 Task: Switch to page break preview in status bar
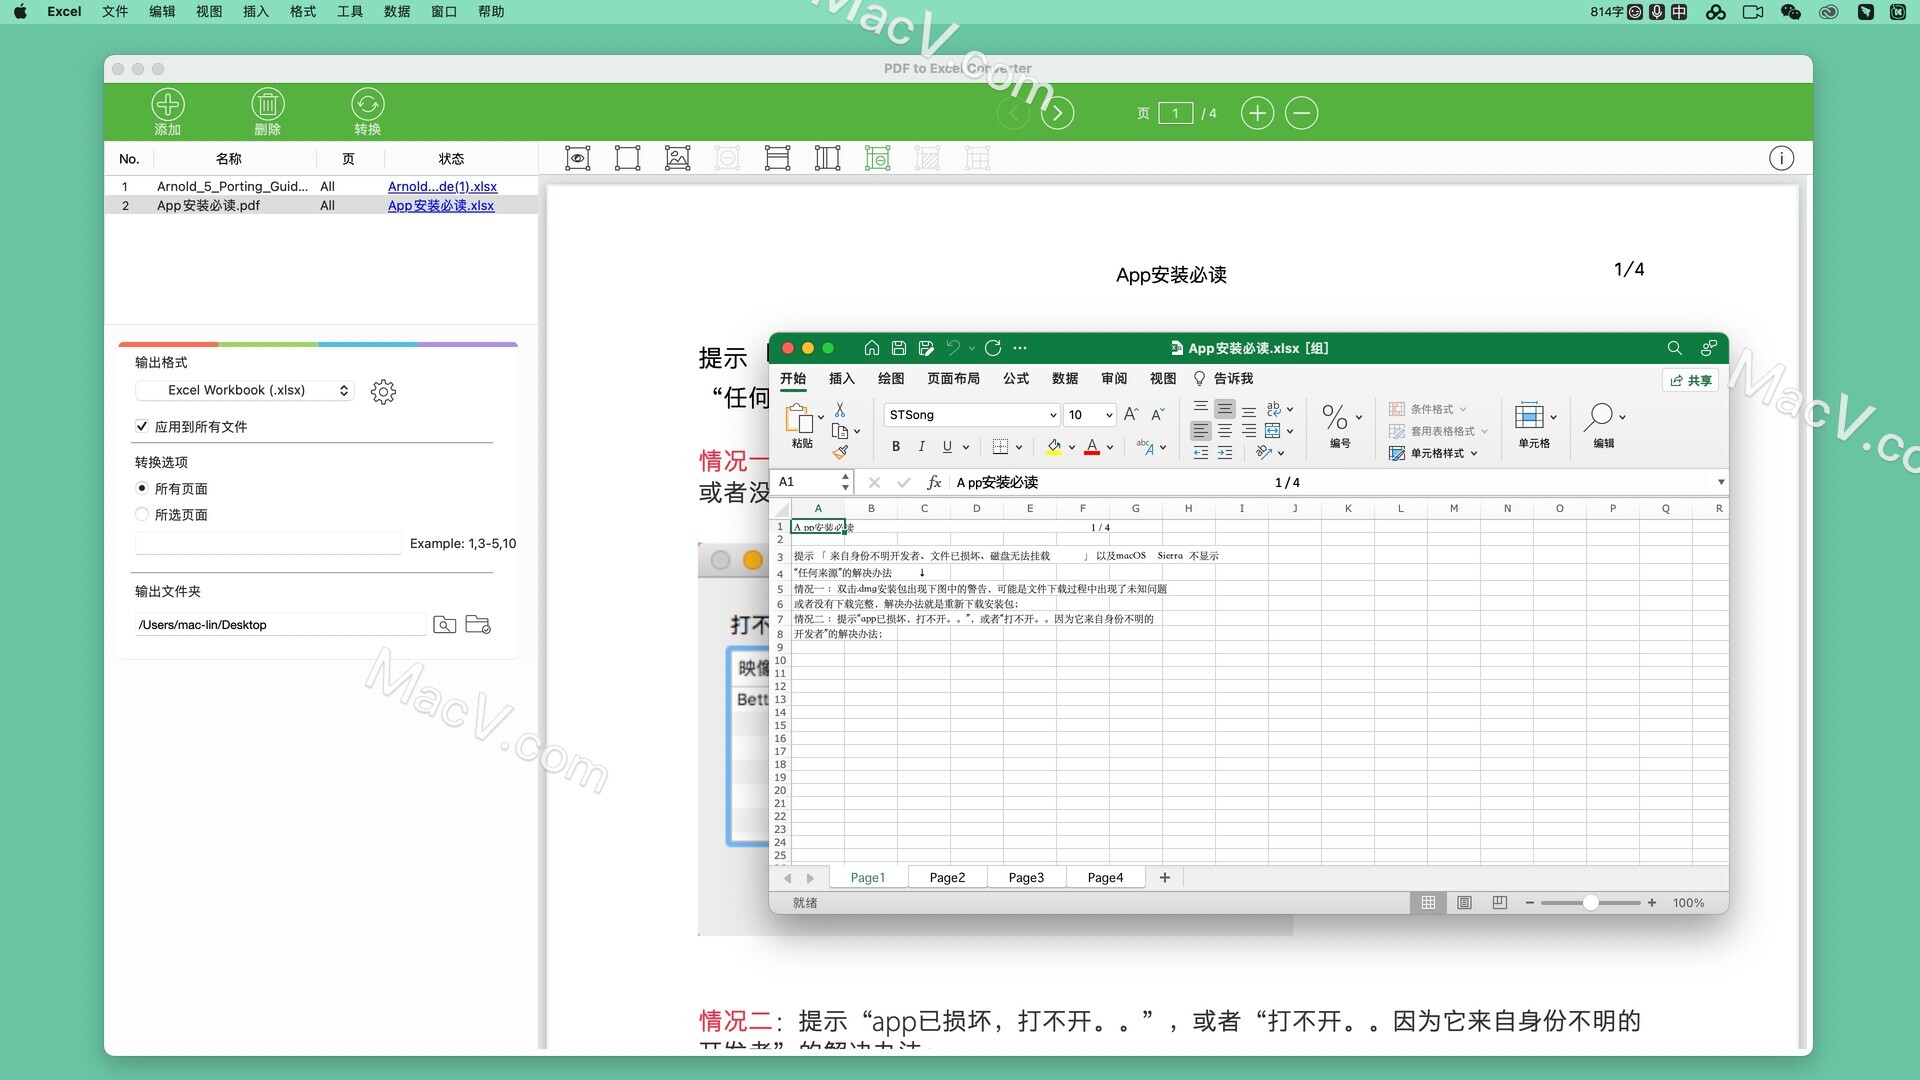tap(1499, 903)
